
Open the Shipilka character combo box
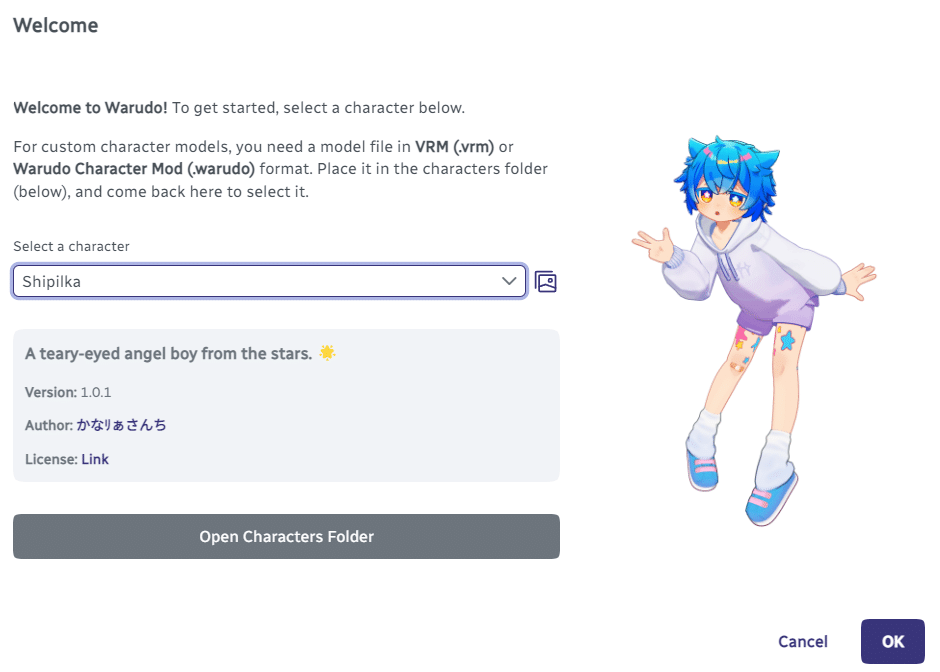click(x=260, y=282)
